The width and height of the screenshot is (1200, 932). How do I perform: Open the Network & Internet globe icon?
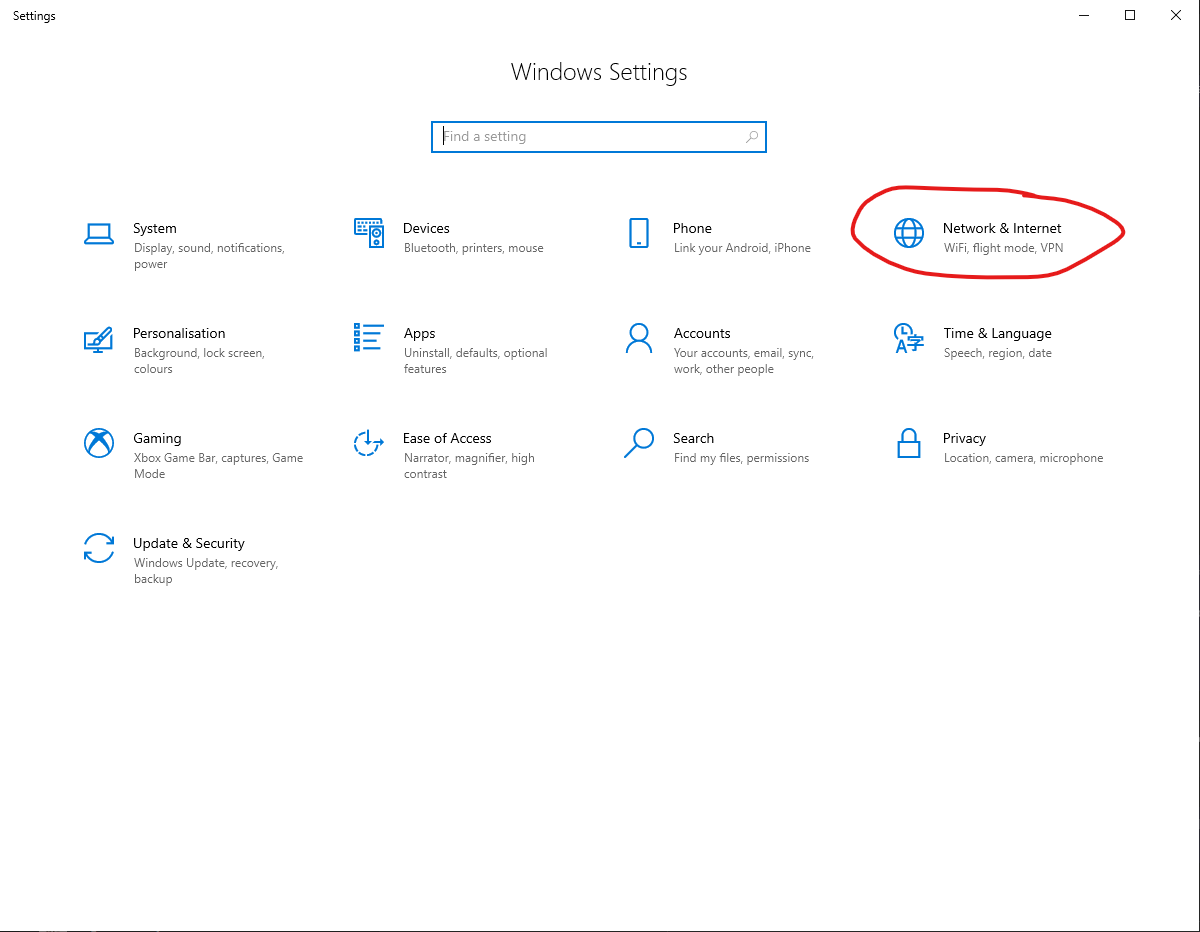909,233
